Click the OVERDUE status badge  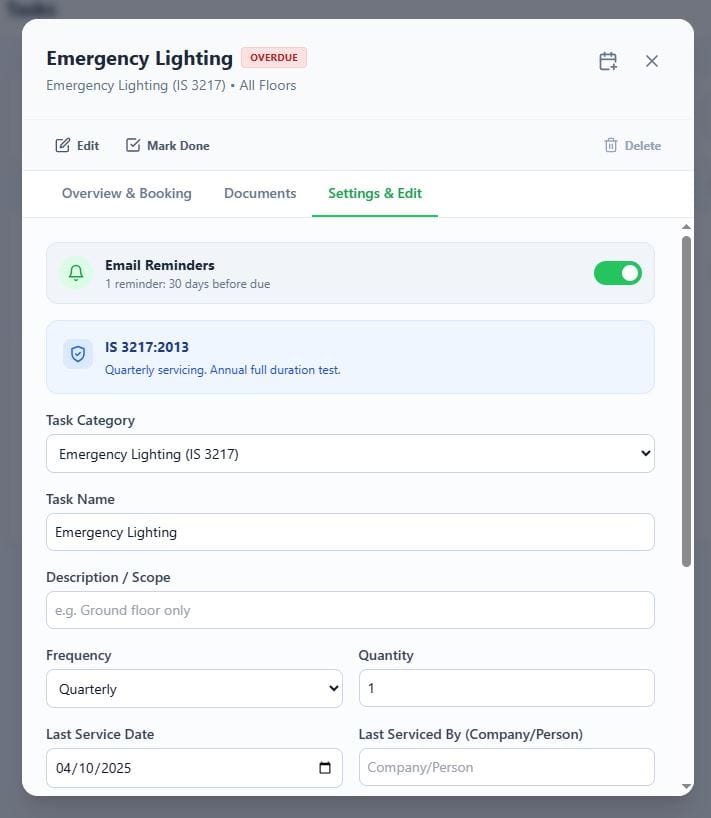[274, 58]
